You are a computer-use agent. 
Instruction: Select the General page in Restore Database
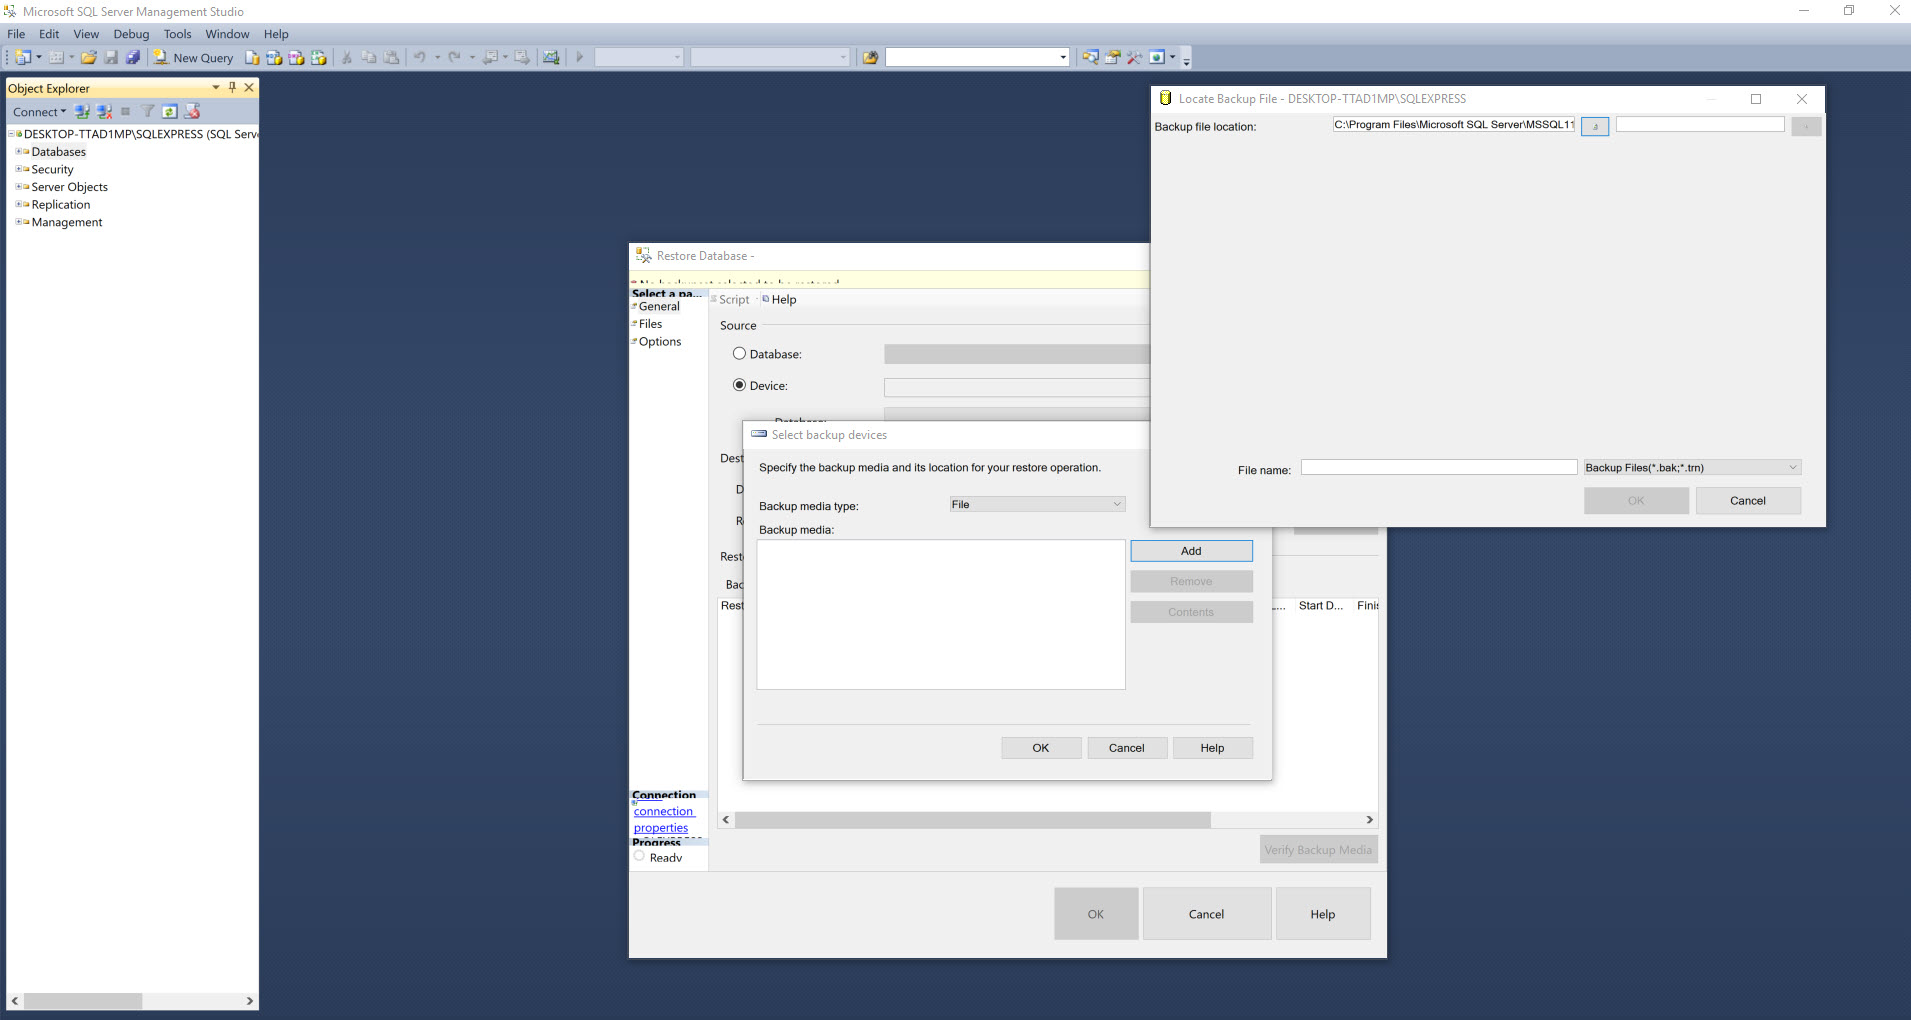[x=659, y=306]
